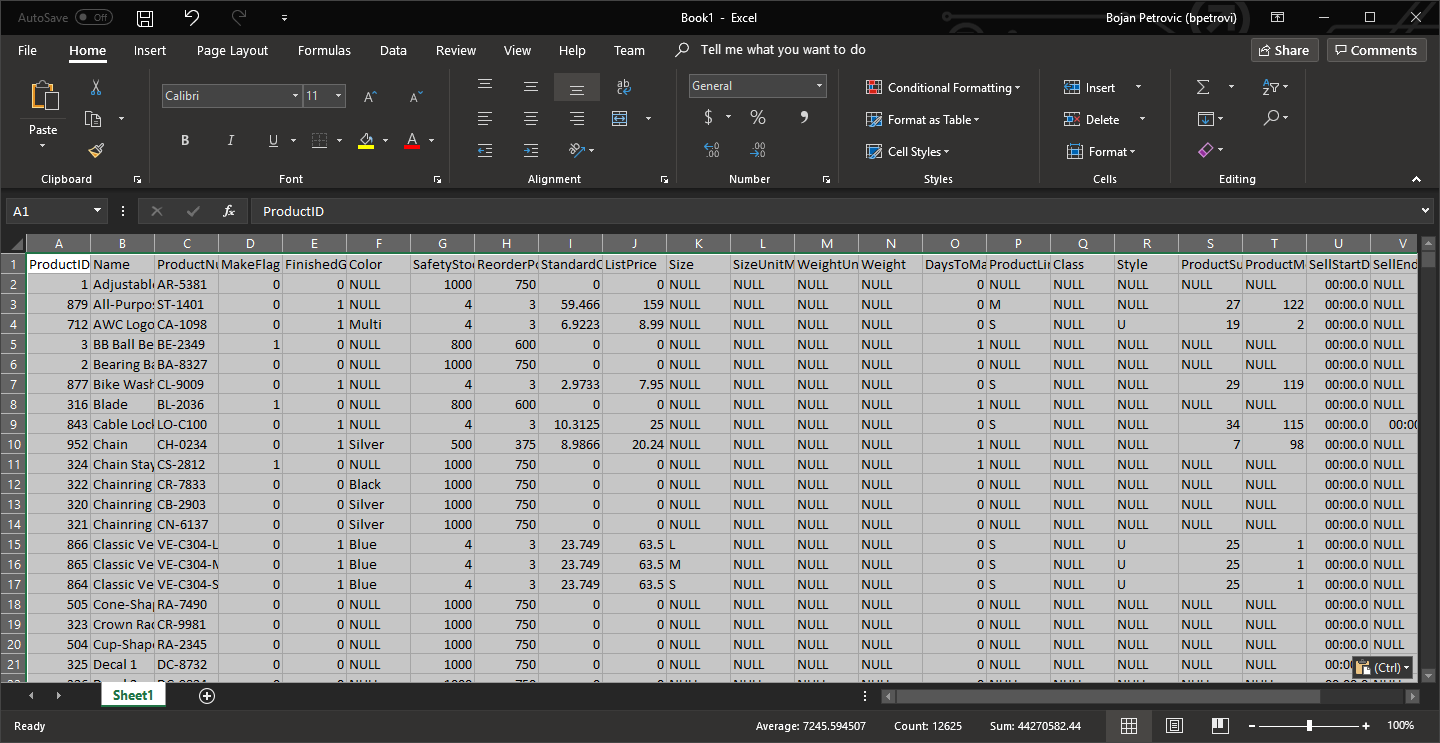The width and height of the screenshot is (1440, 743).
Task: Click the Share button
Action: pos(1284,50)
